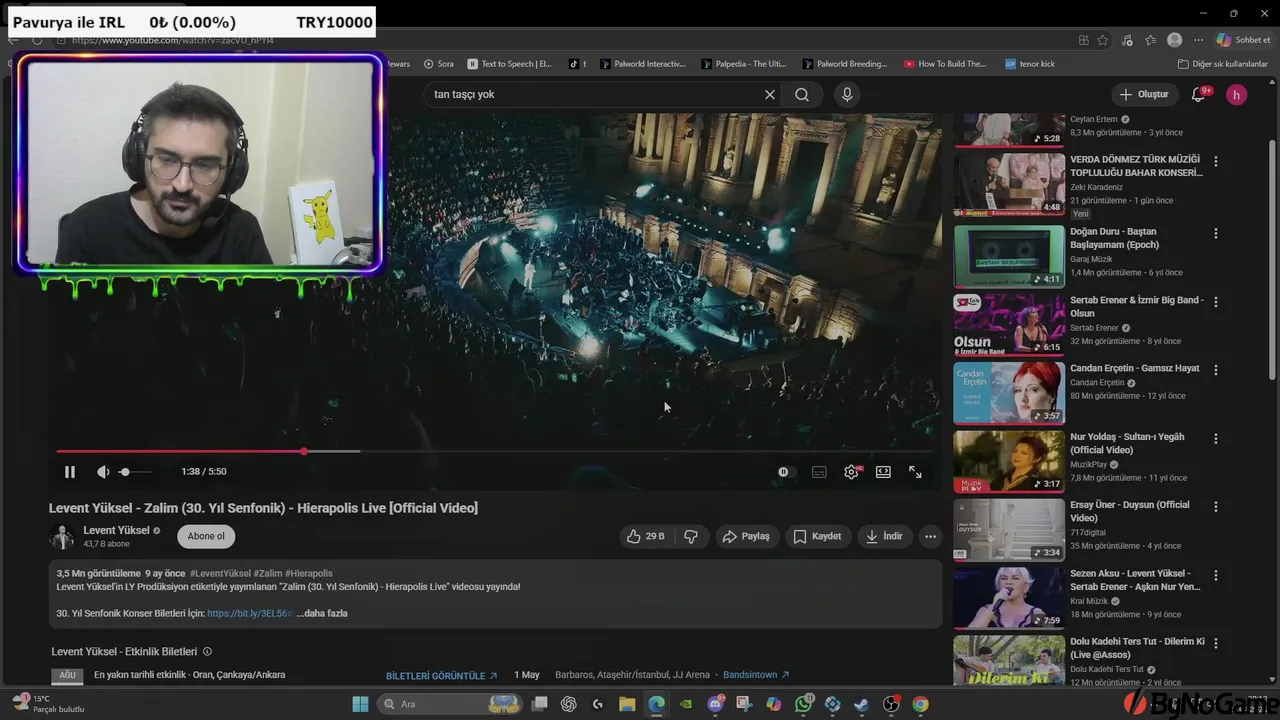
Task: Open Edge browser profile icon
Action: pos(1174,40)
